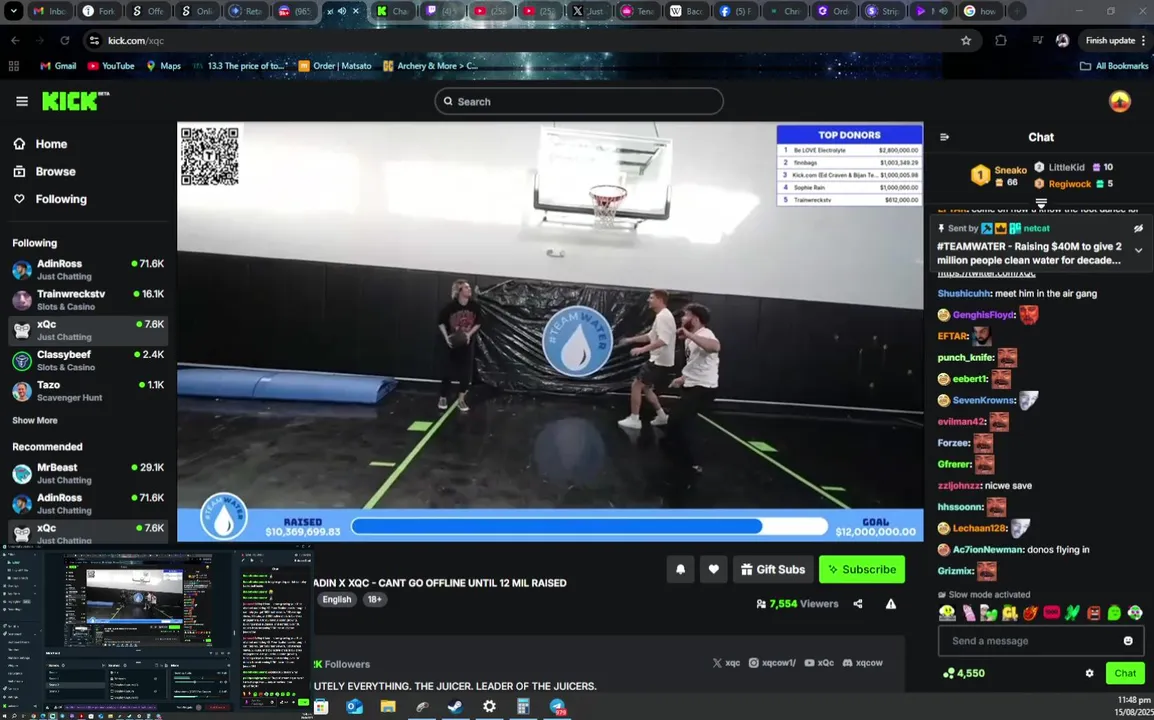Open the Maps bookmark

(163, 66)
